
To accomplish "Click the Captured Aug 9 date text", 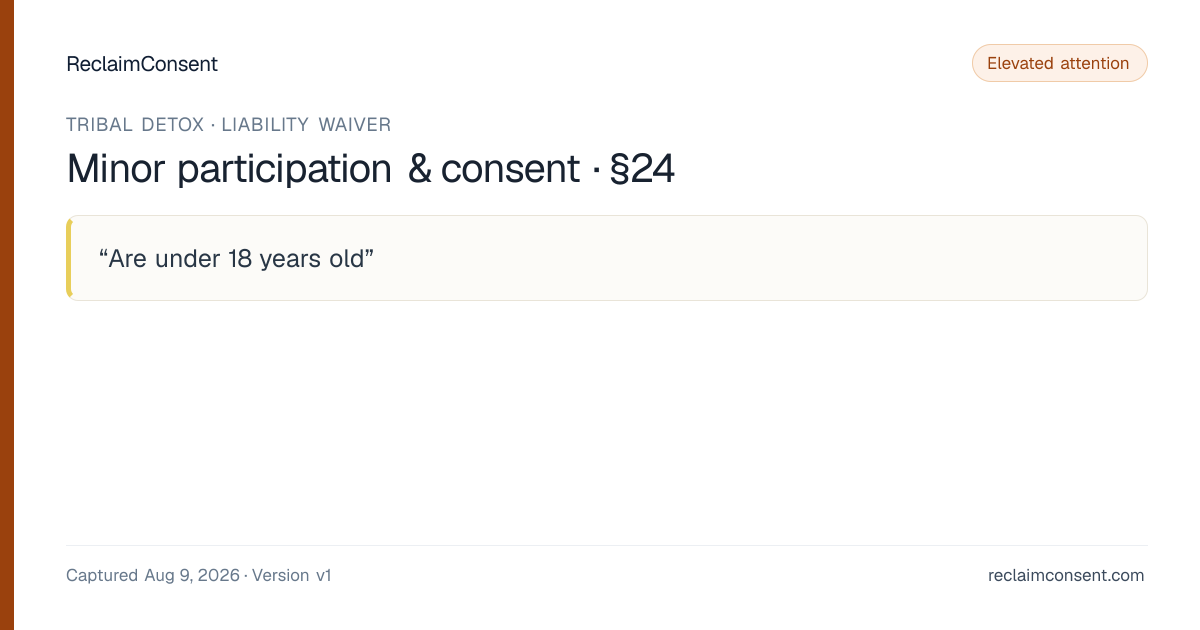I will [153, 575].
